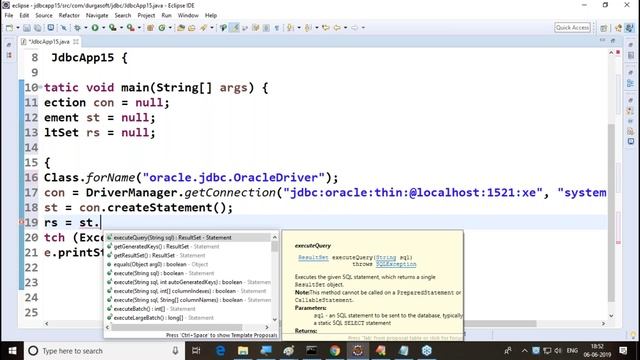Toggle the Show Whitespace Characters pilcrow button

coord(277,28)
